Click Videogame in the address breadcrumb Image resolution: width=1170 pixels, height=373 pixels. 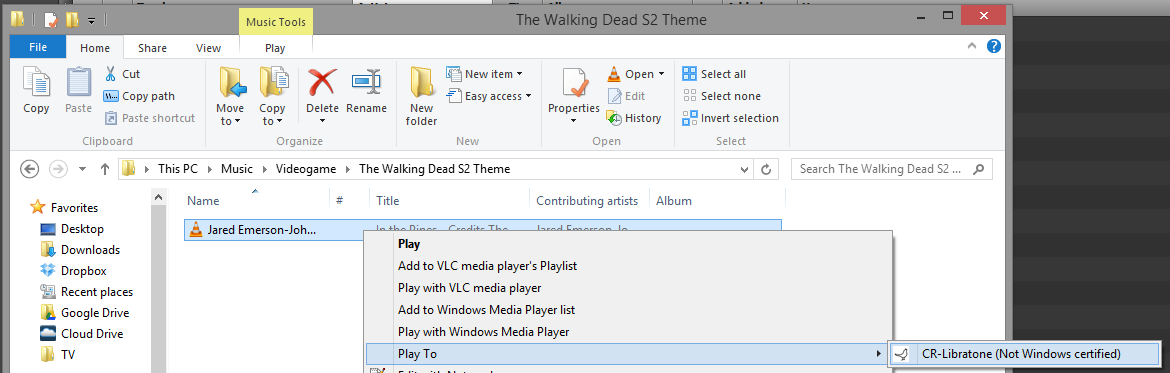pyautogui.click(x=306, y=169)
